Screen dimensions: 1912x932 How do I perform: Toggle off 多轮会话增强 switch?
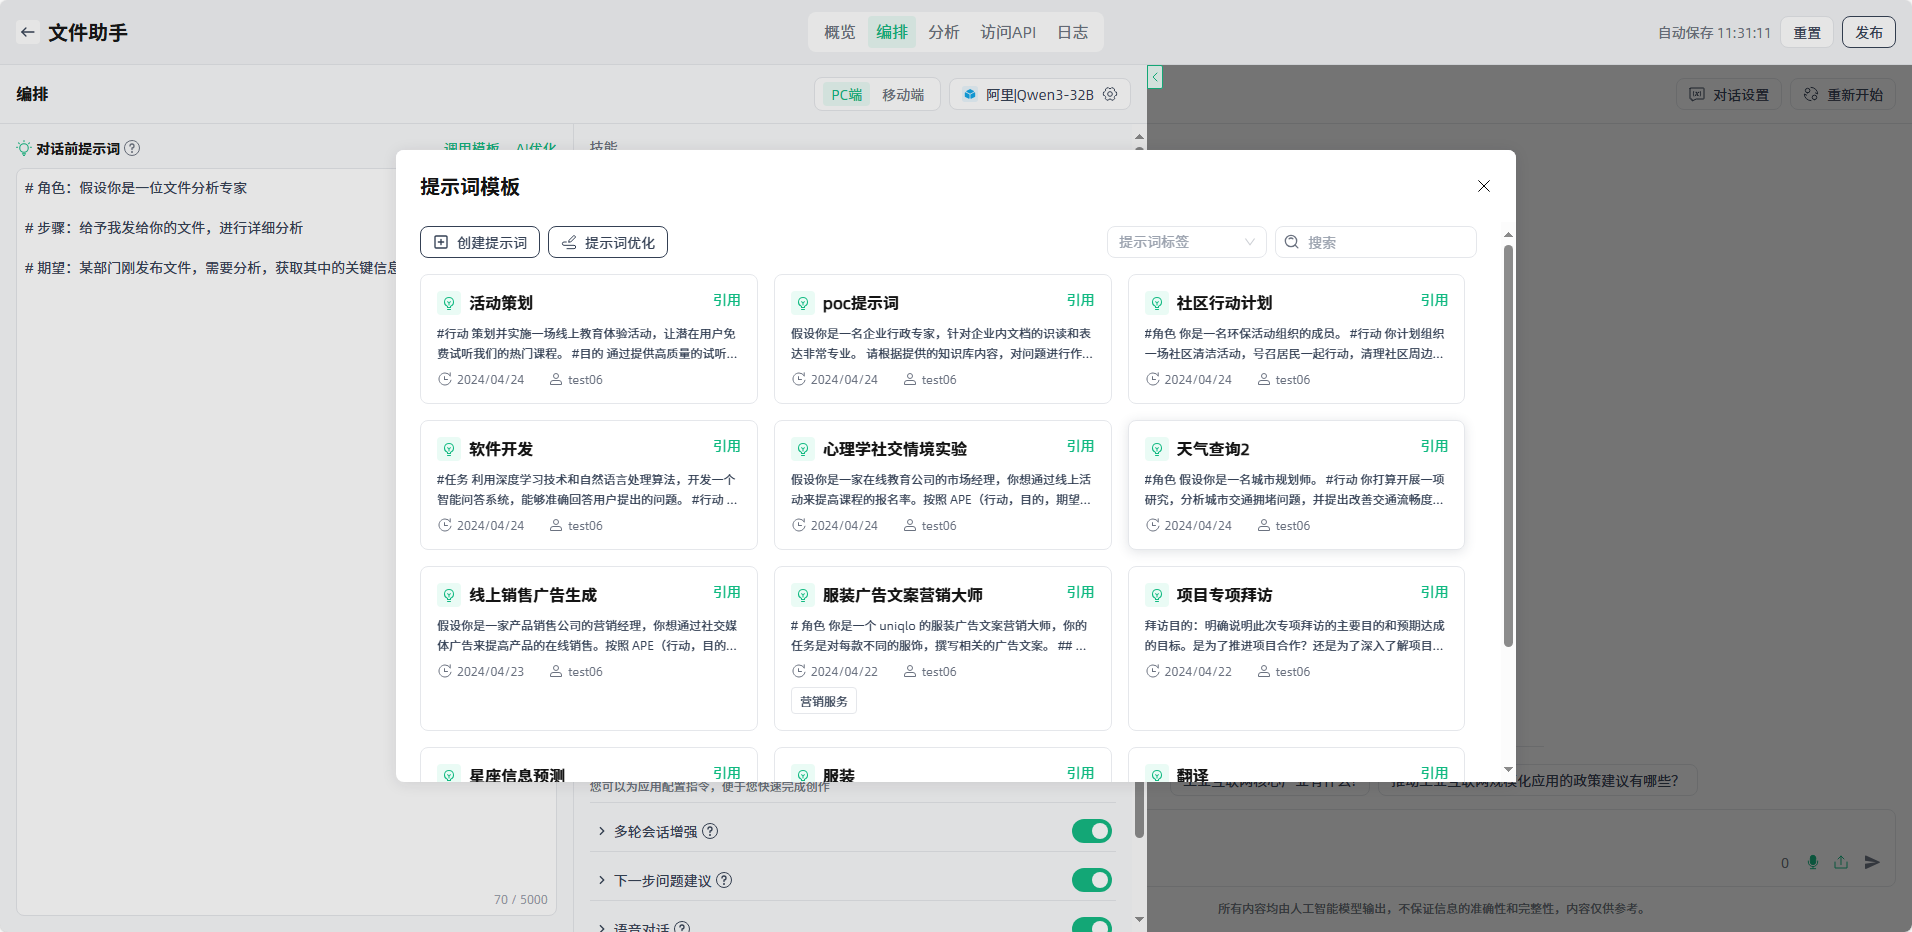(1091, 831)
